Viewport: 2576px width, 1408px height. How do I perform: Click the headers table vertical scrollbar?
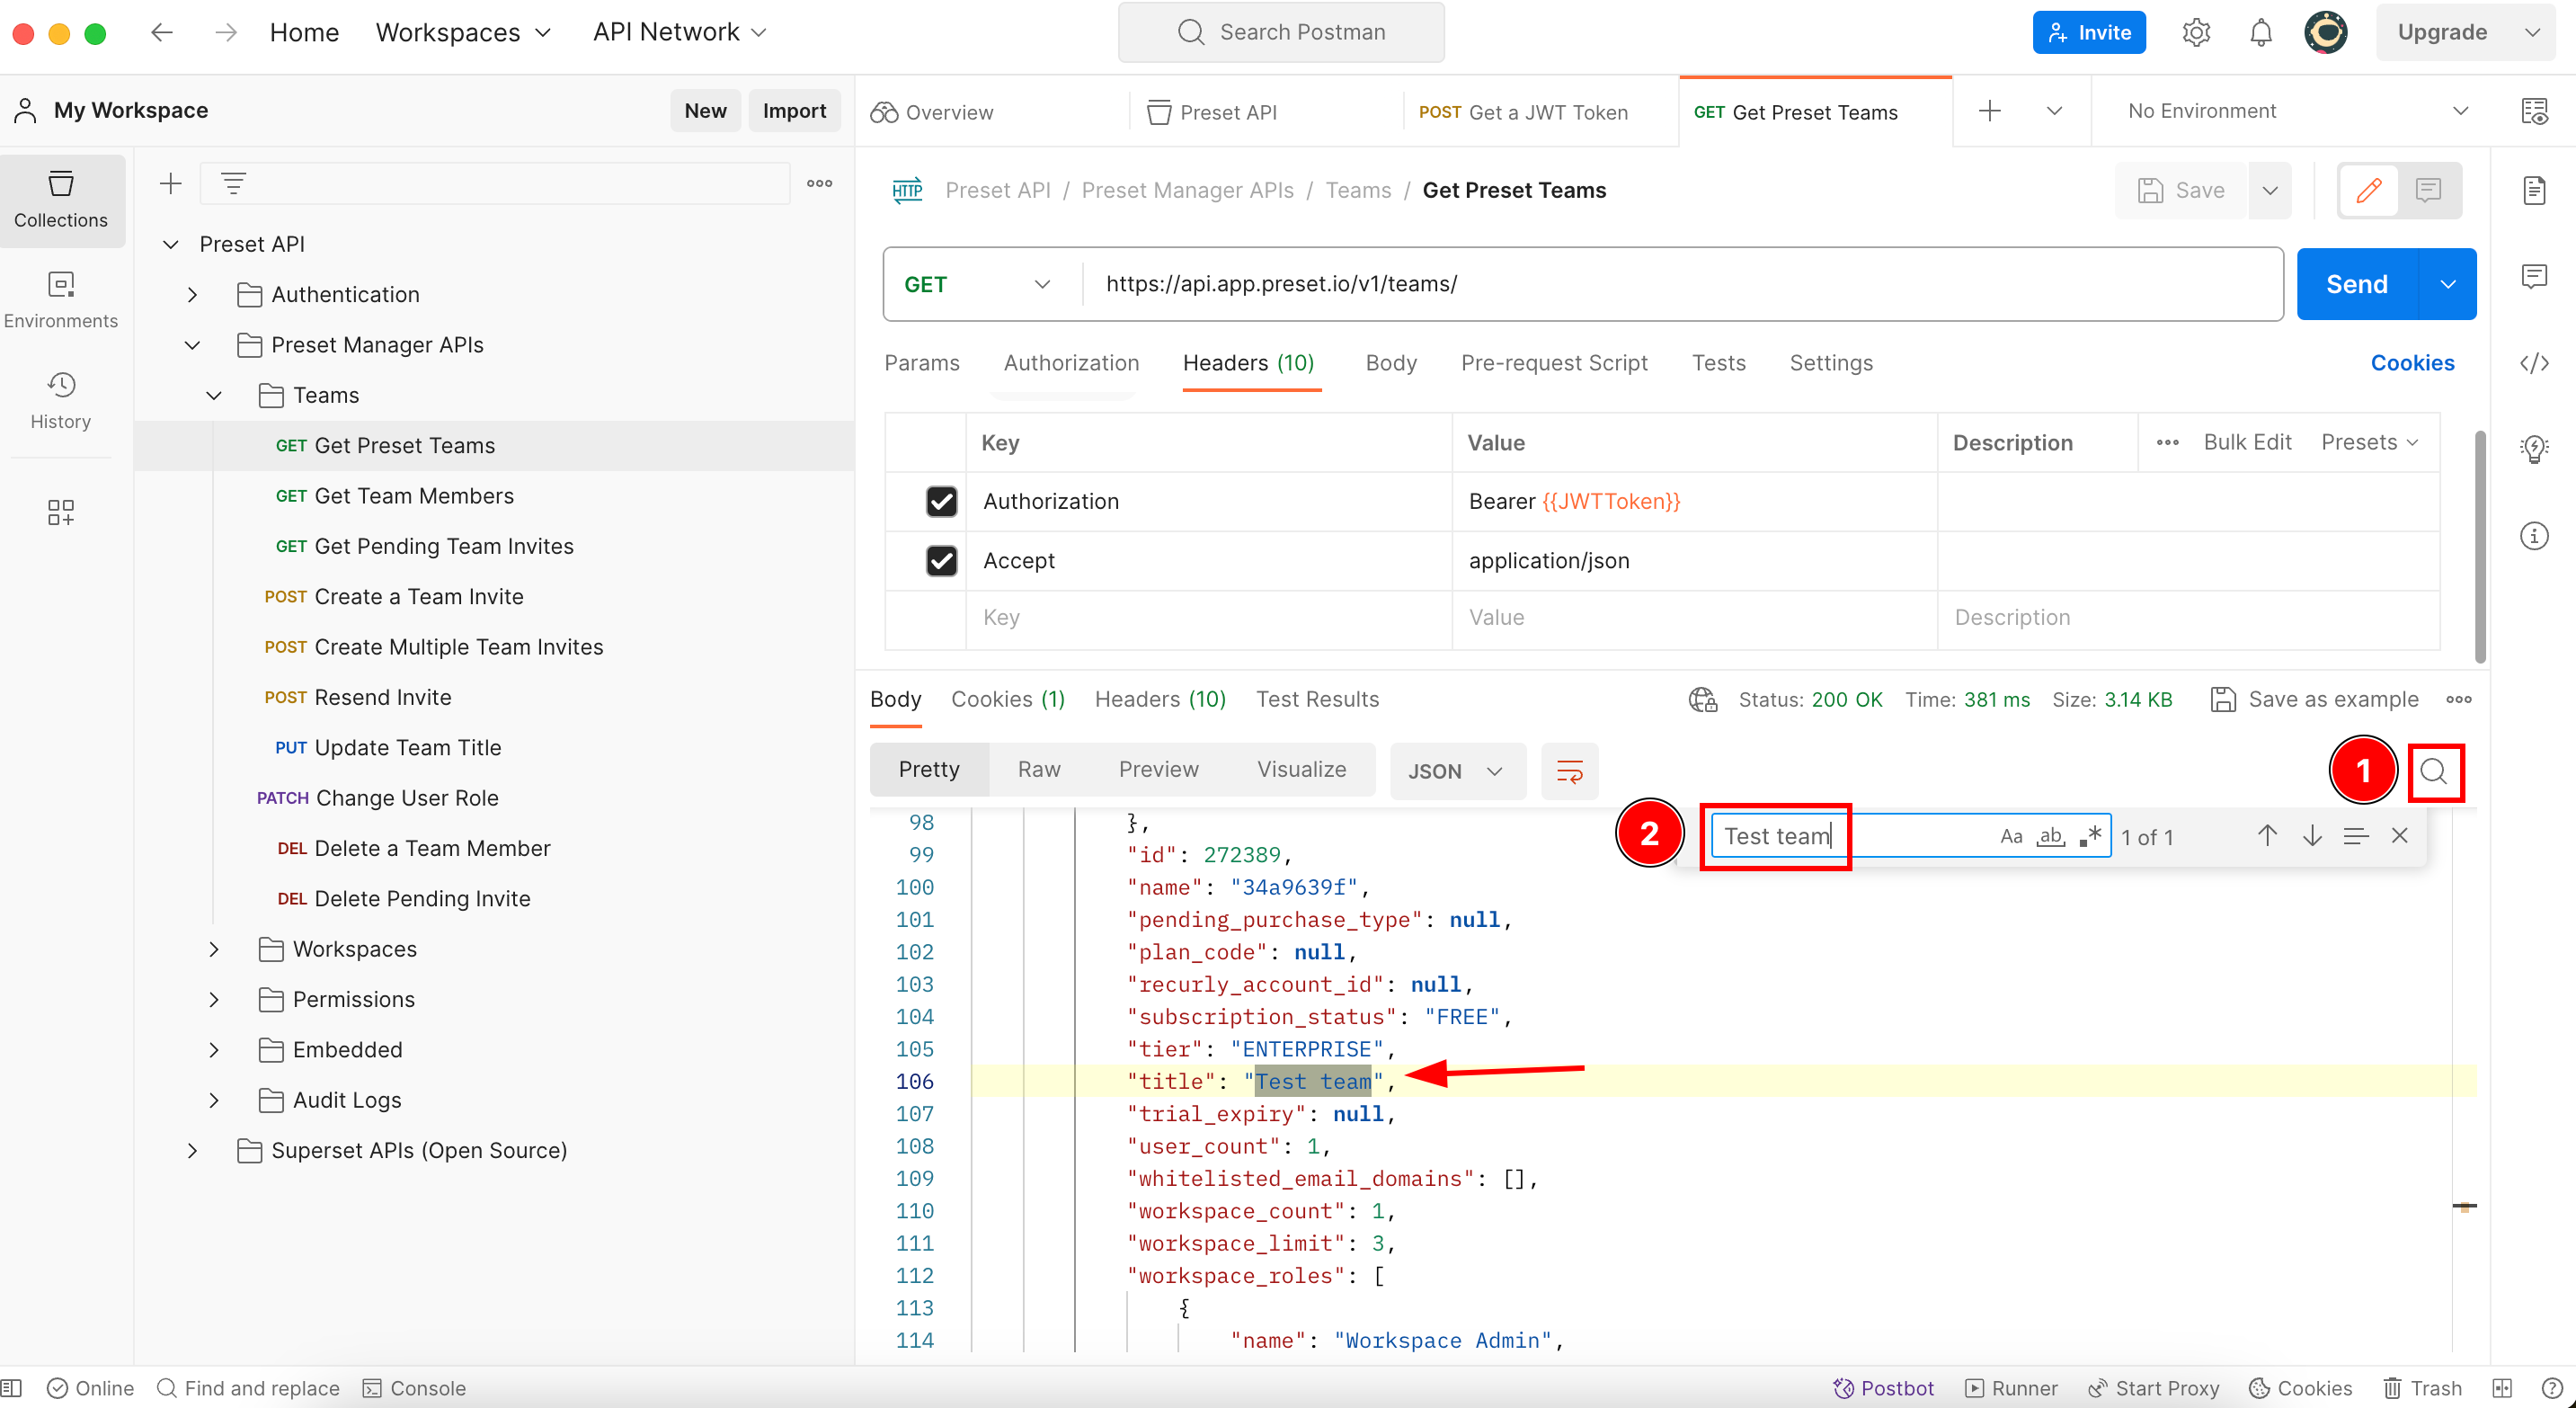[2479, 546]
